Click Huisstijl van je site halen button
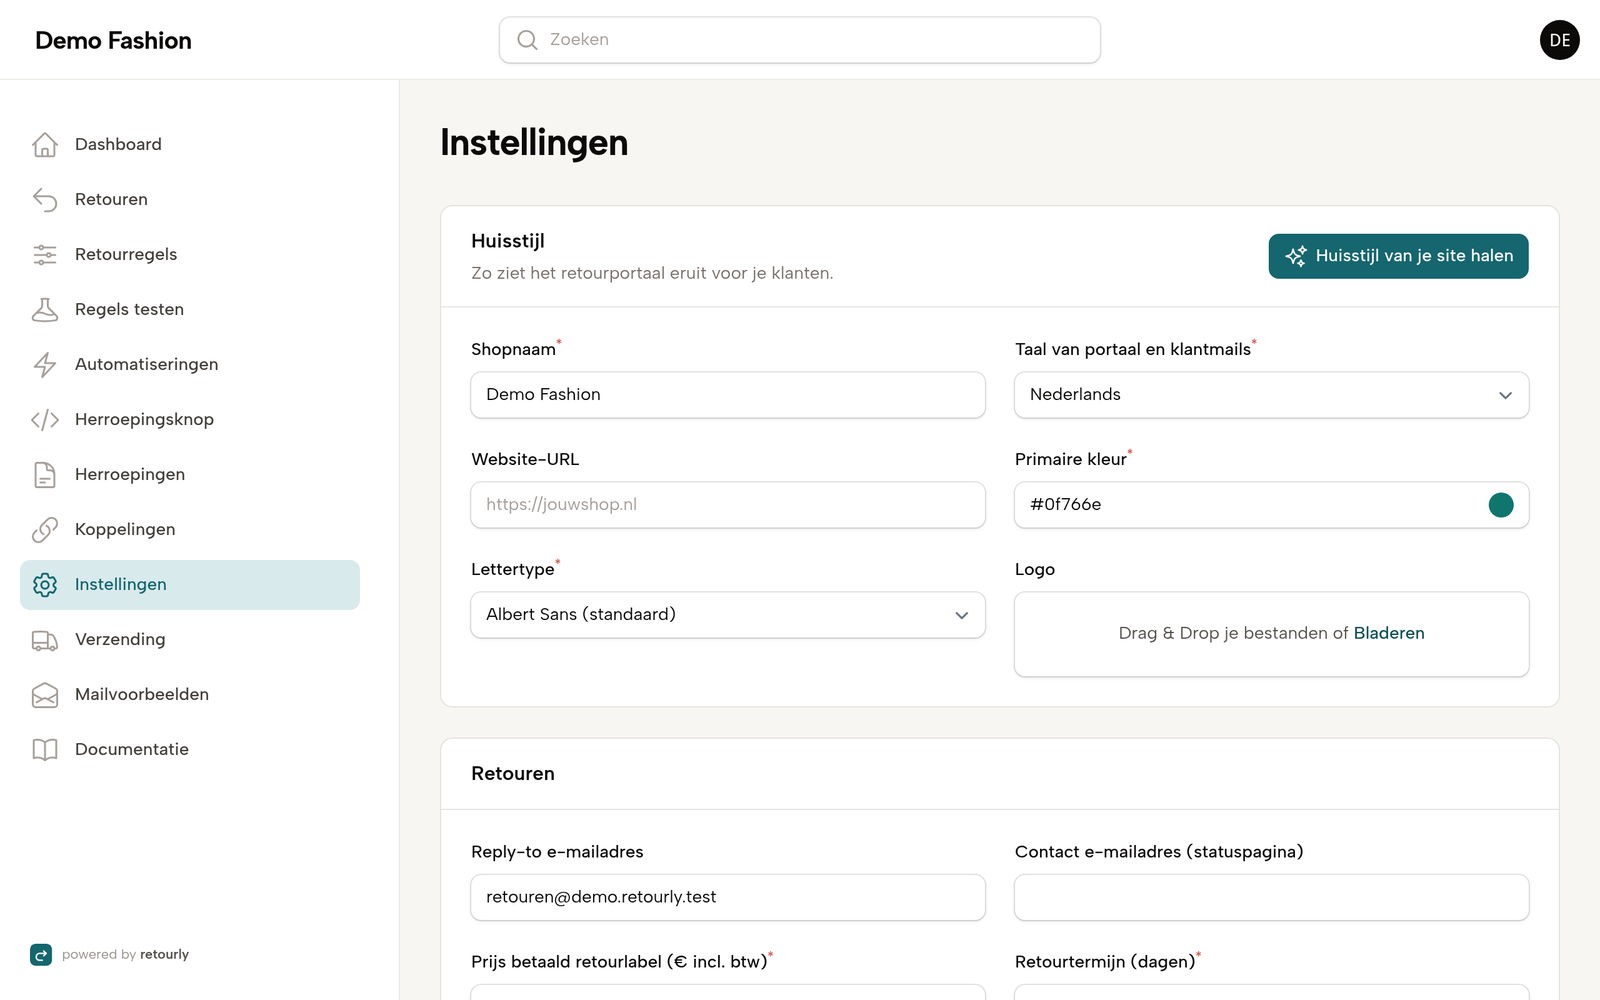This screenshot has height=1000, width=1600. click(1398, 256)
